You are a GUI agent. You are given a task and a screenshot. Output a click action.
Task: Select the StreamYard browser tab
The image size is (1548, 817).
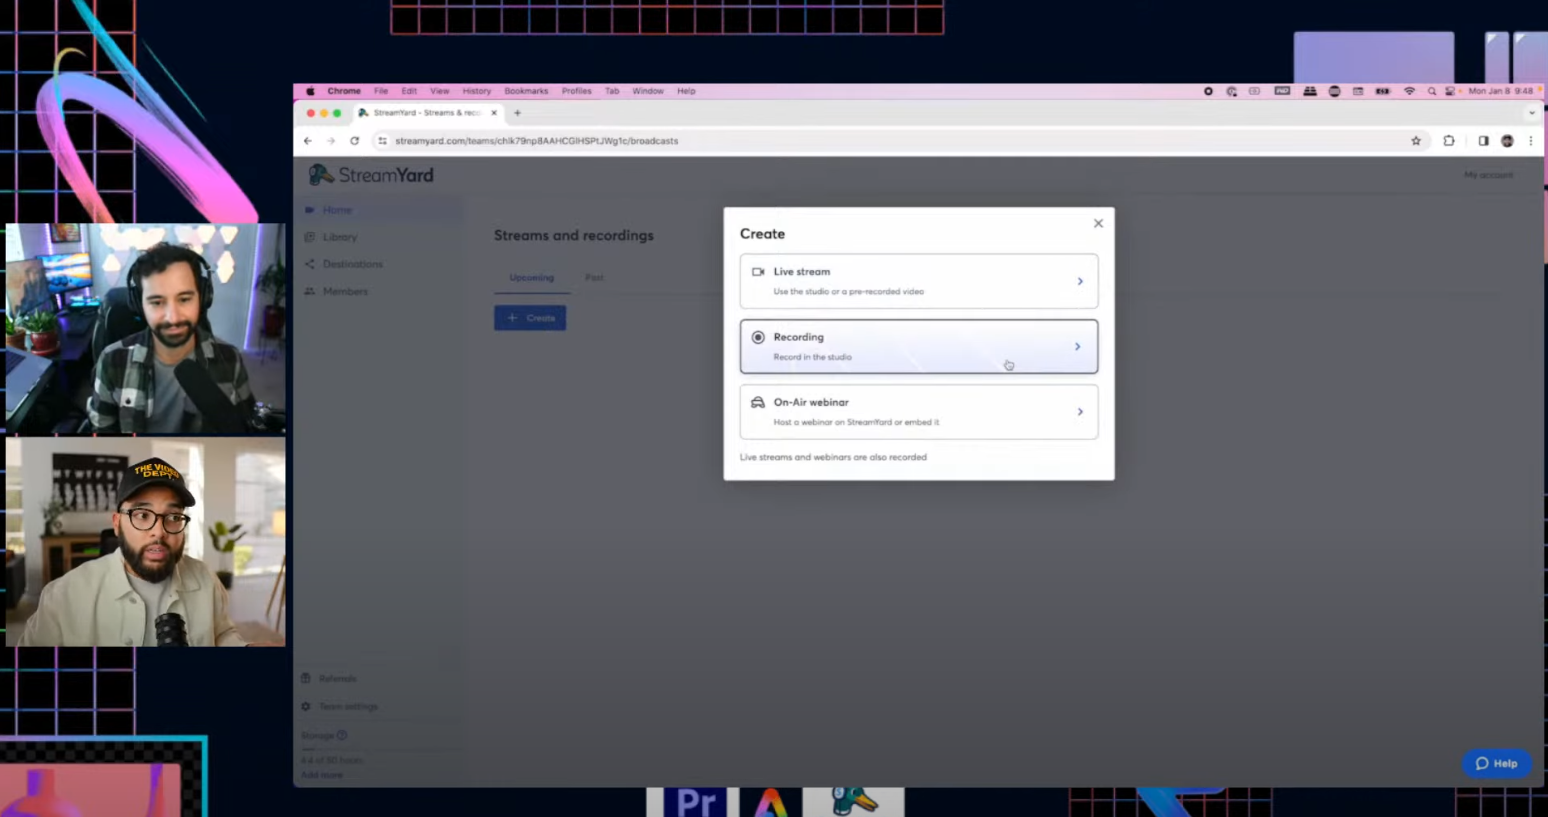coord(428,113)
